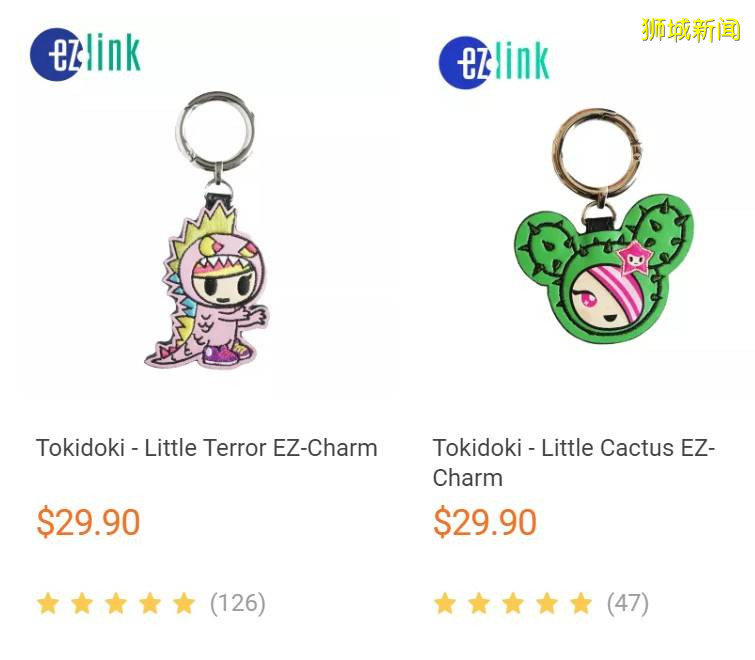Click the right EZ-Link logo

494,63
